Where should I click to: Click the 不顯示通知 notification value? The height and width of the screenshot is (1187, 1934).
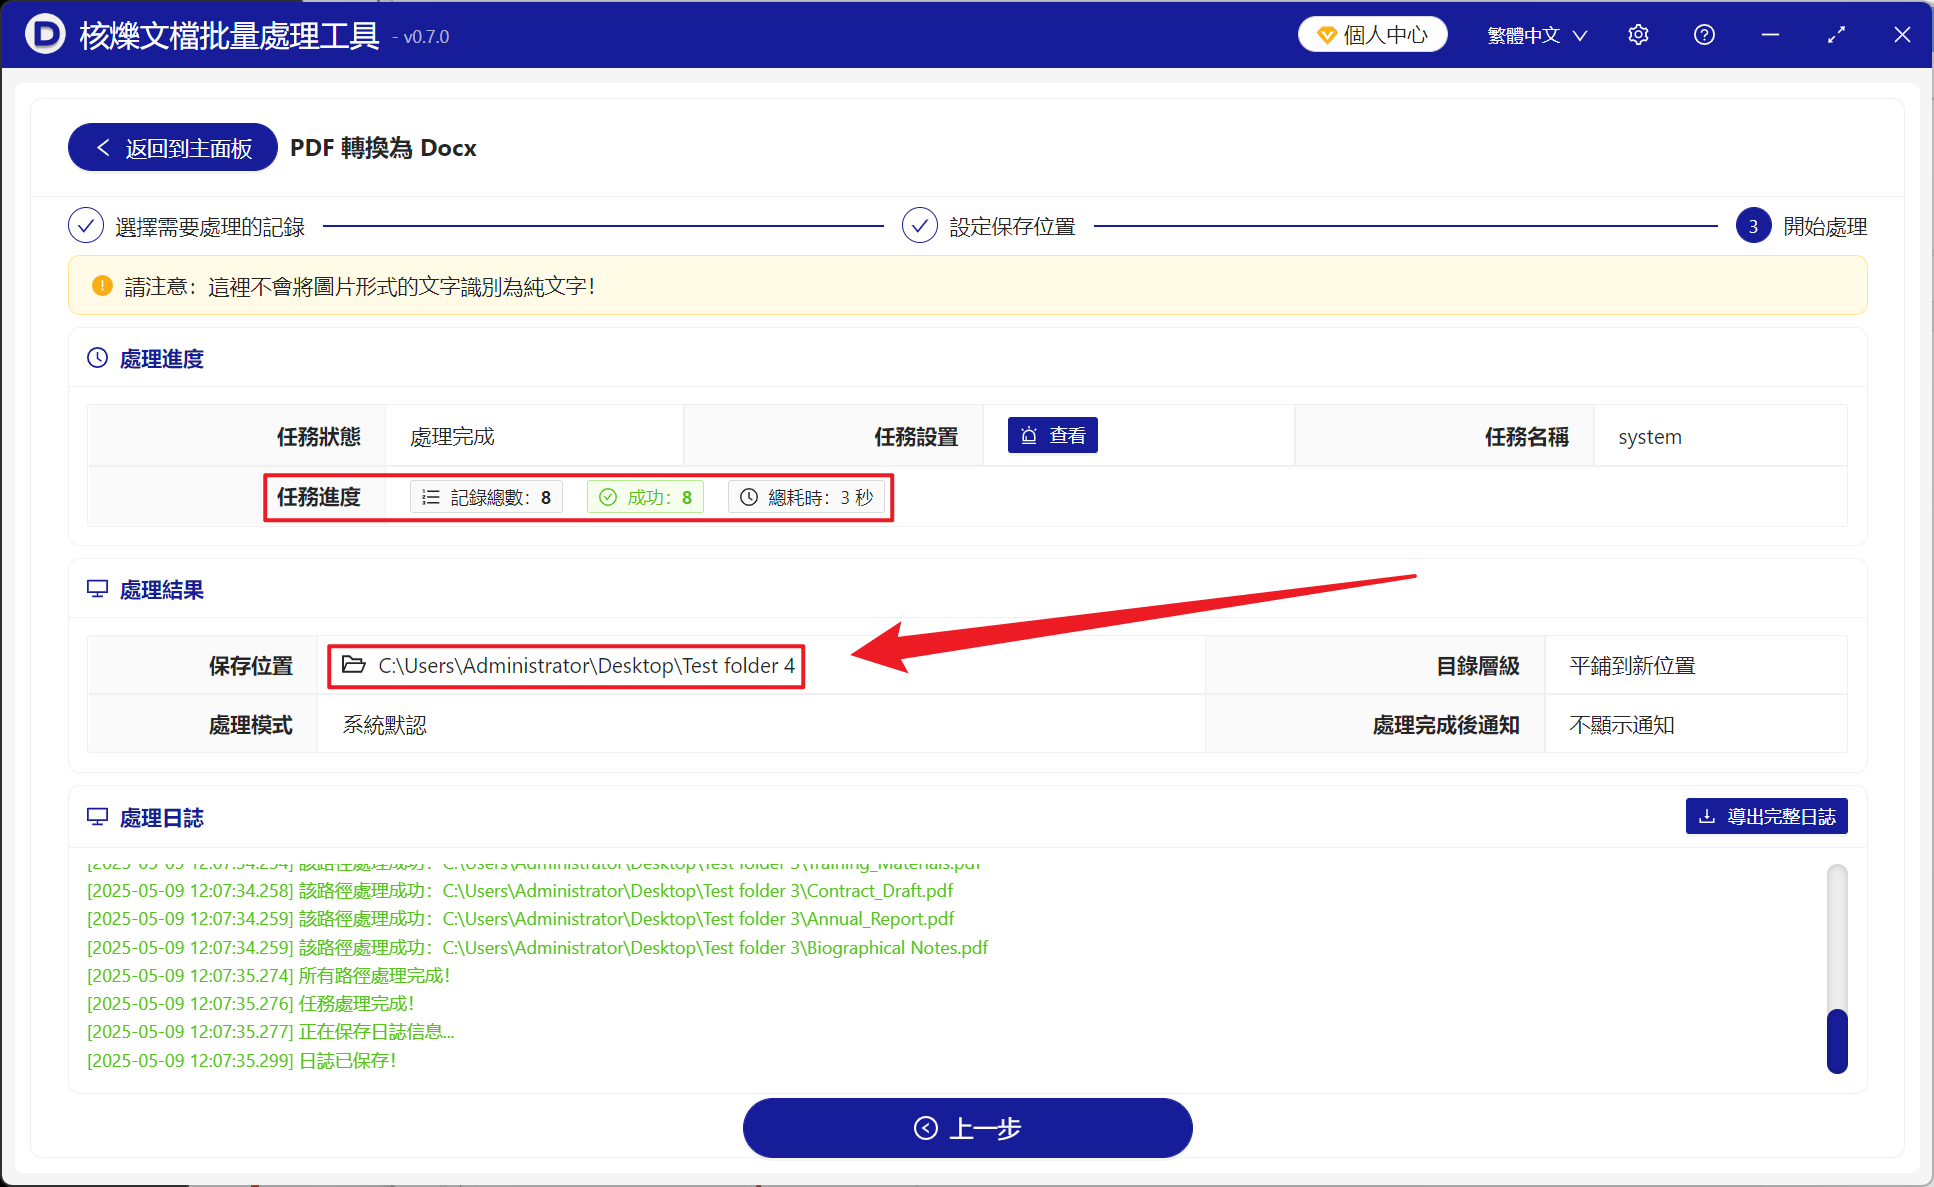pos(1621,725)
